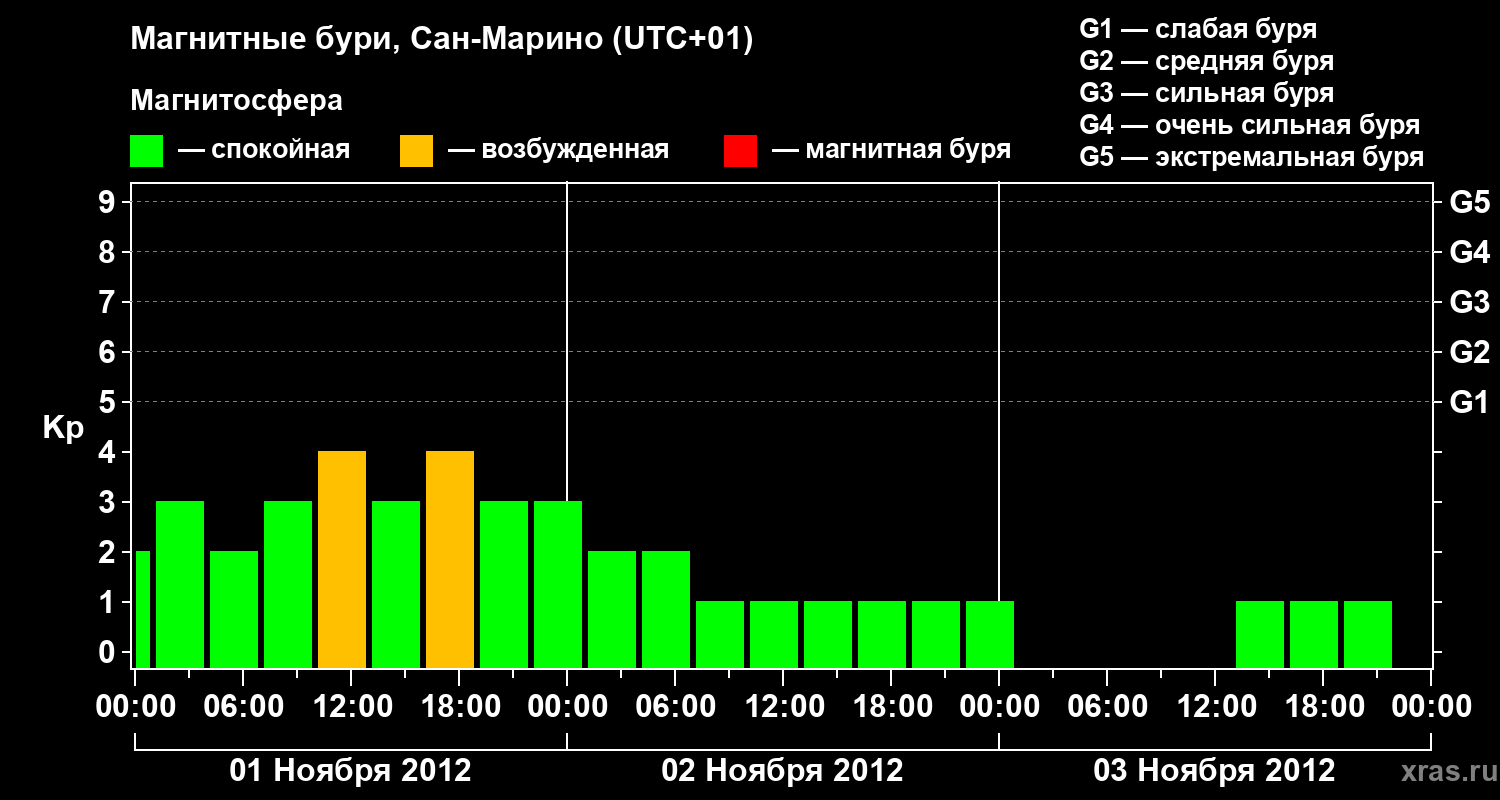Click the 'G2' right axis label
This screenshot has width=1500, height=800.
tap(1469, 352)
